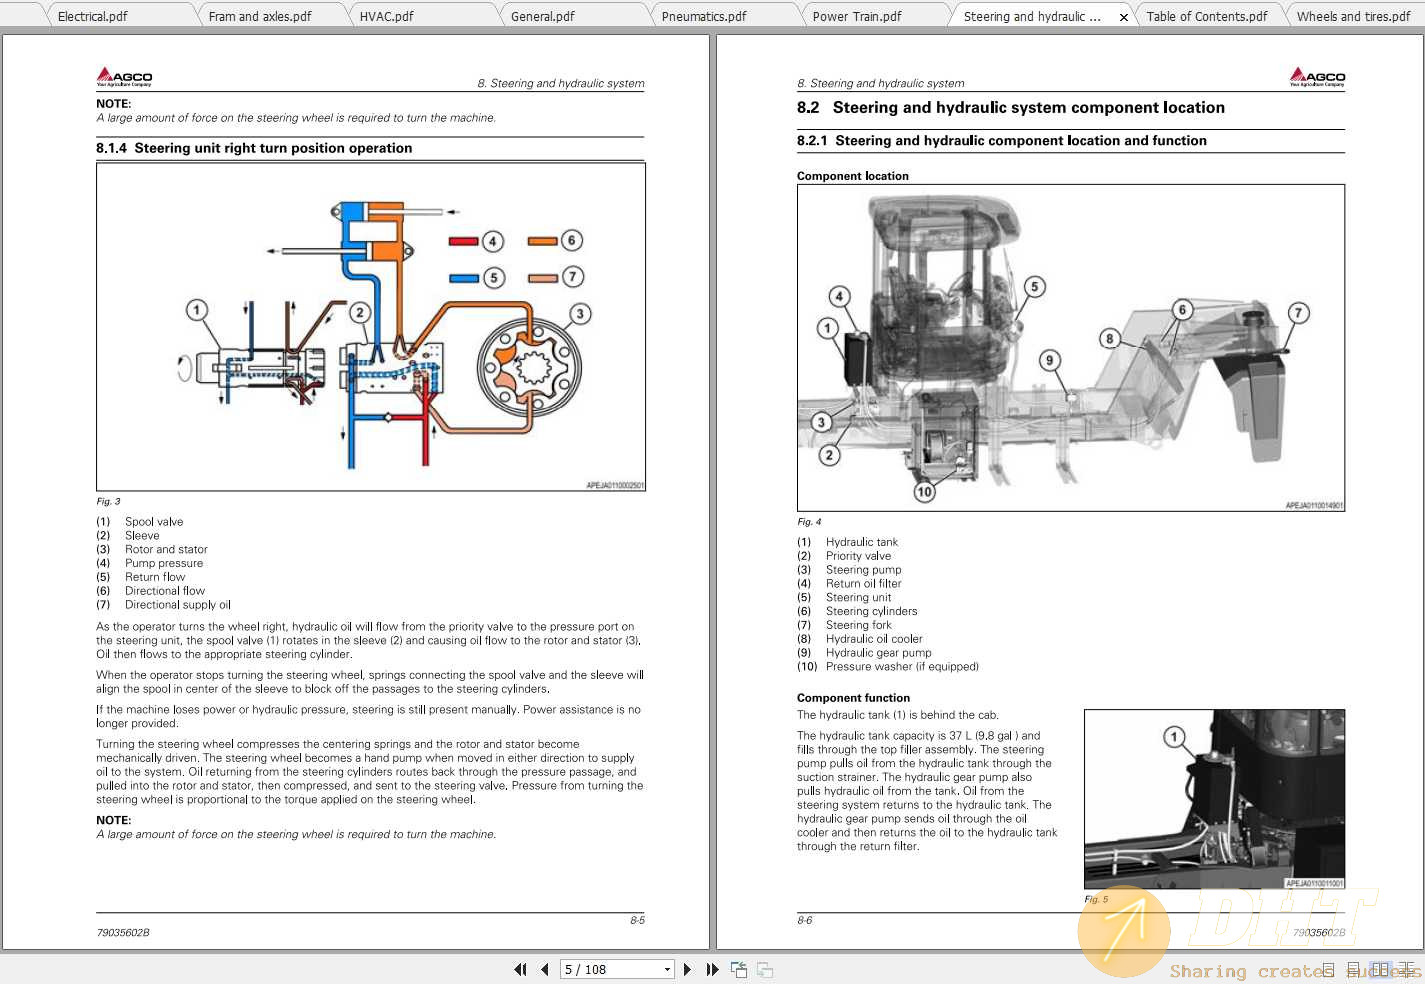
Task: Click Fig. 3 steering unit diagram
Action: click(371, 327)
